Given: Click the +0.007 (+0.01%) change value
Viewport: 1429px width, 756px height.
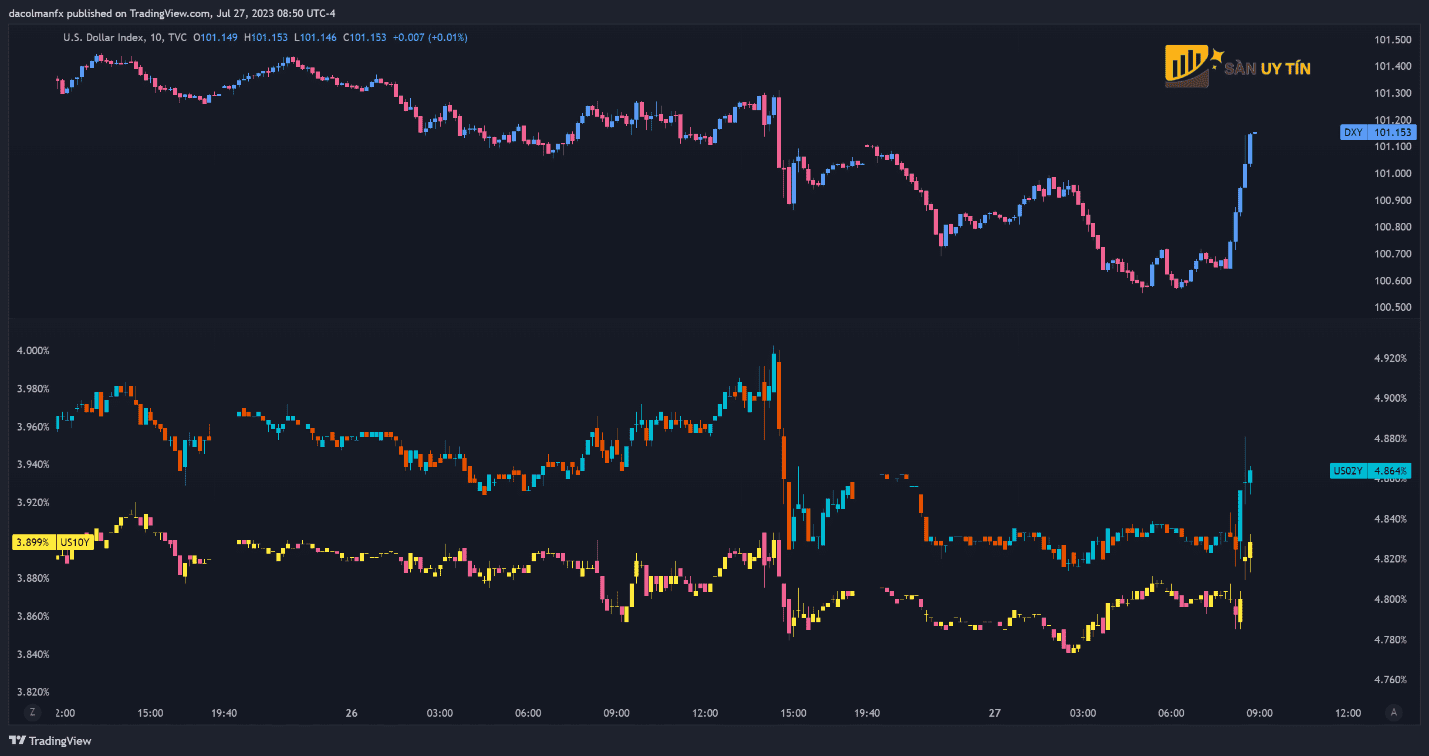Looking at the screenshot, I should point(430,37).
